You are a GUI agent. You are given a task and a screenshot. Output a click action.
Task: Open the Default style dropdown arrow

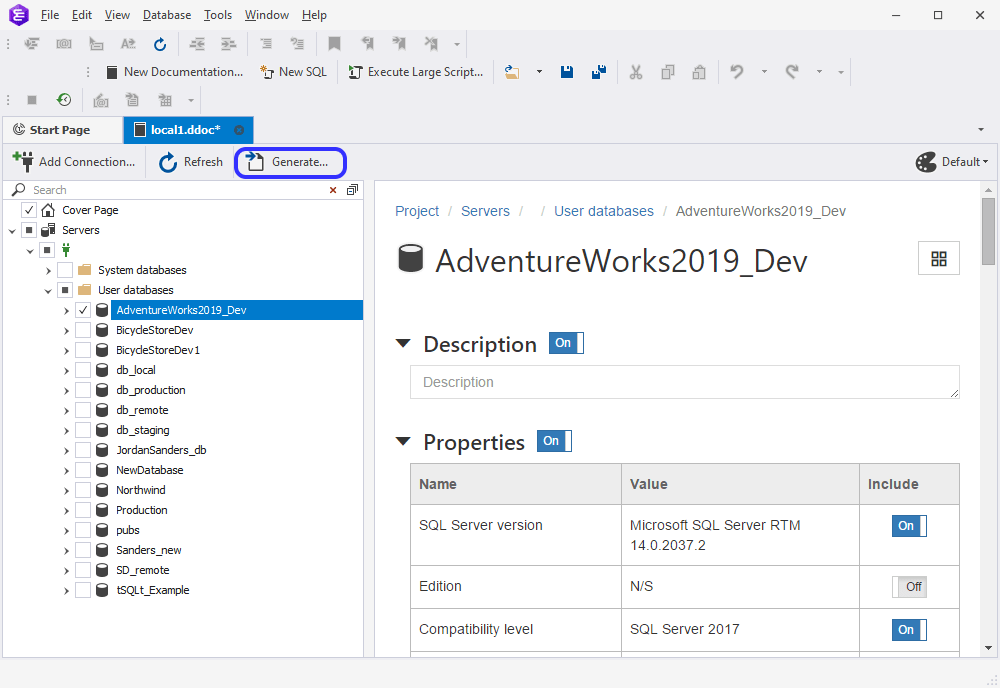(985, 162)
